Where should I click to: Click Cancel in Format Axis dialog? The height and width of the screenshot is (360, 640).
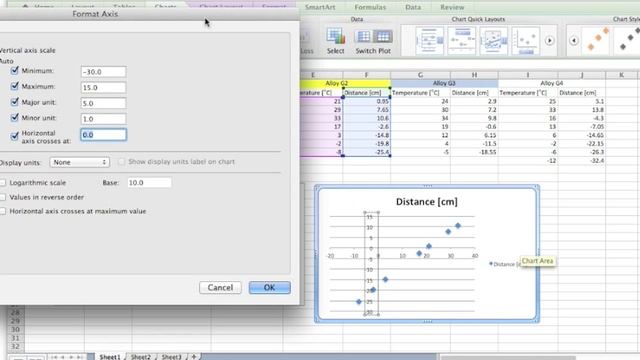(x=220, y=287)
